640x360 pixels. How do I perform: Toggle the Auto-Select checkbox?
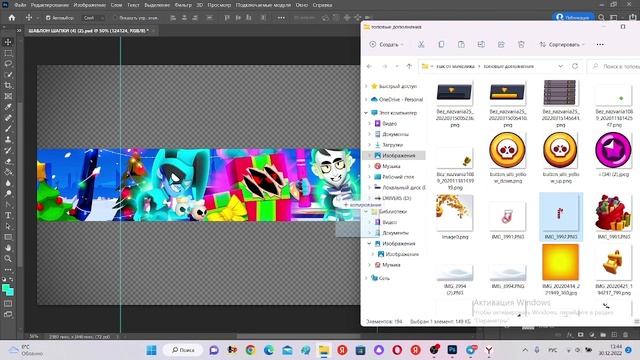pyautogui.click(x=48, y=18)
